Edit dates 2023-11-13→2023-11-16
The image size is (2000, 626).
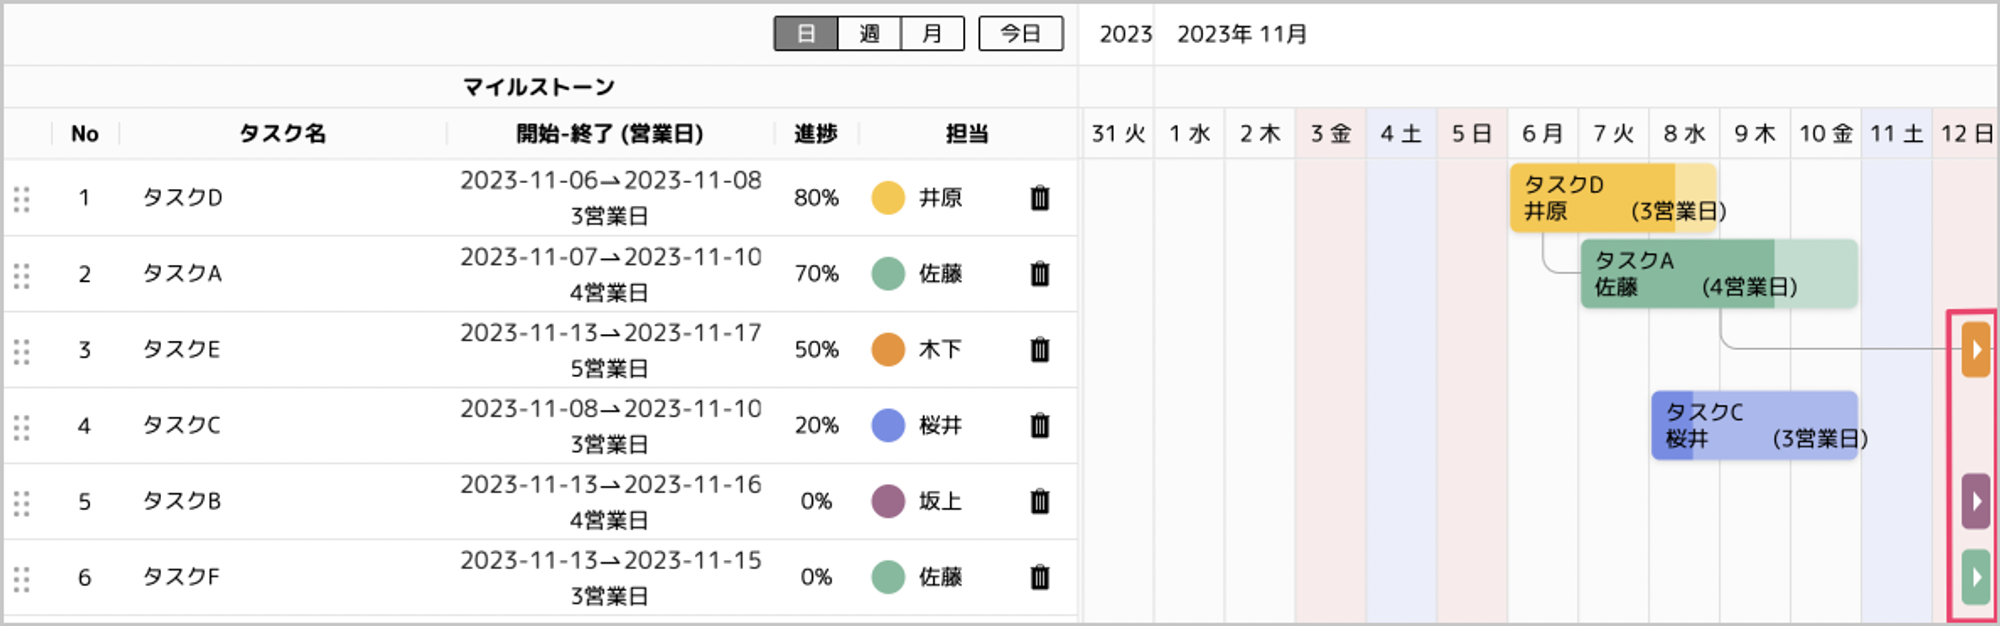pos(610,486)
